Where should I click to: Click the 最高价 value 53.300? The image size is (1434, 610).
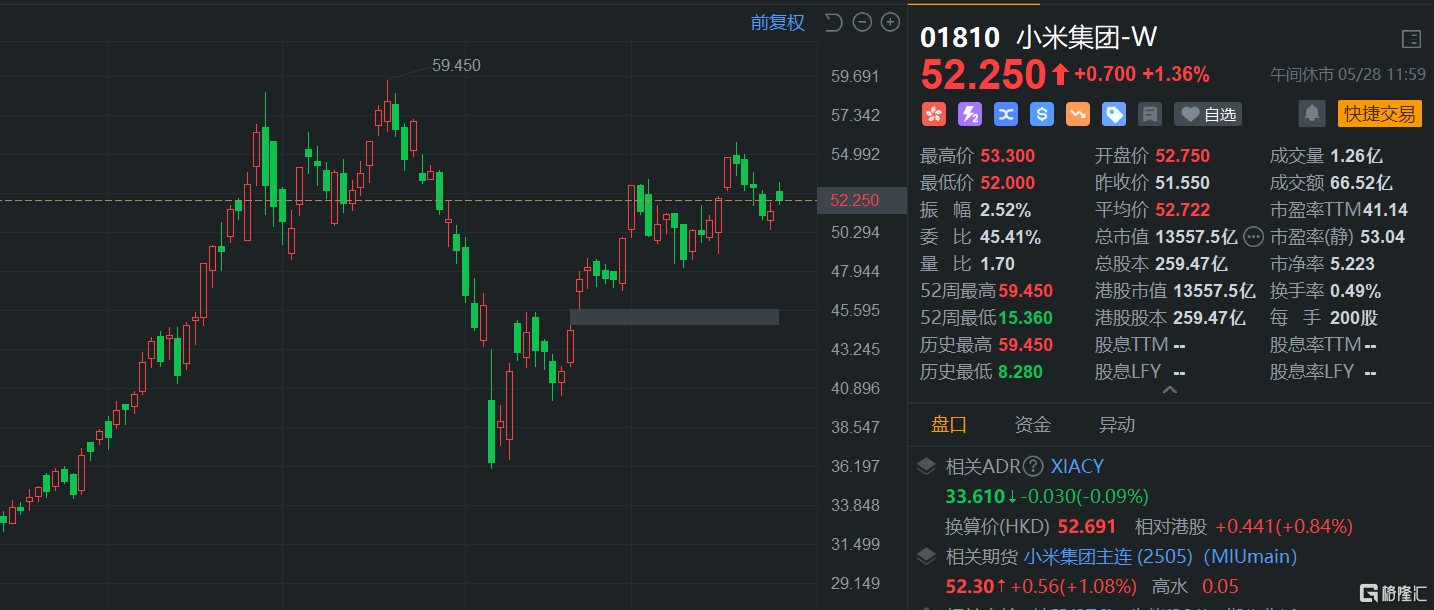1007,156
